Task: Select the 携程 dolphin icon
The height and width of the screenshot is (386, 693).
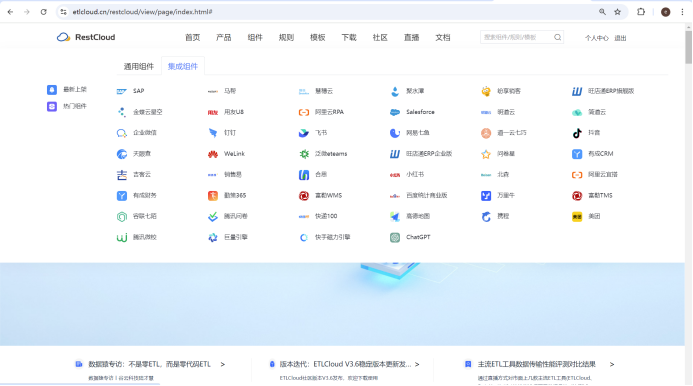Action: (486, 217)
